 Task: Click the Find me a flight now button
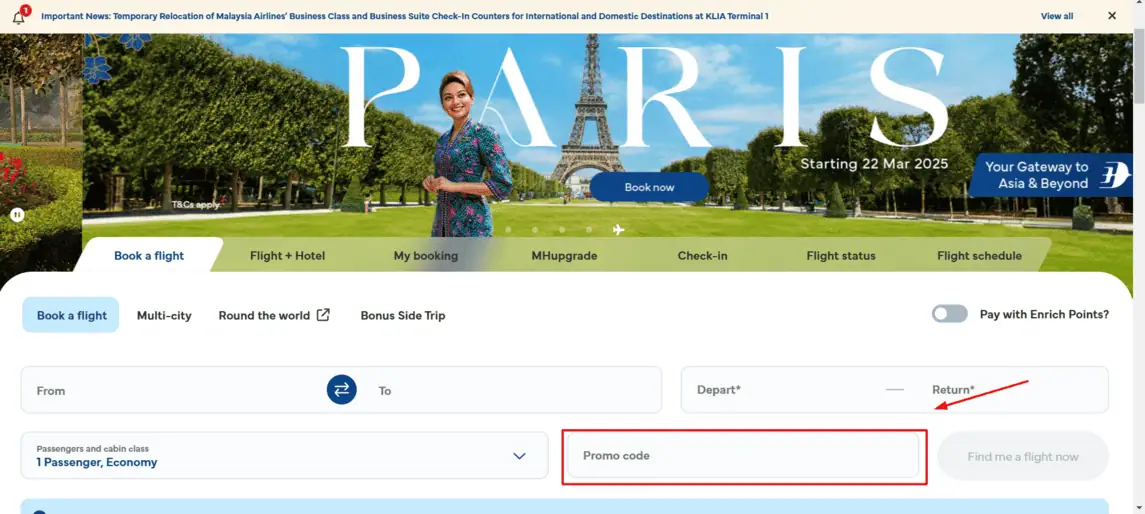(1022, 456)
